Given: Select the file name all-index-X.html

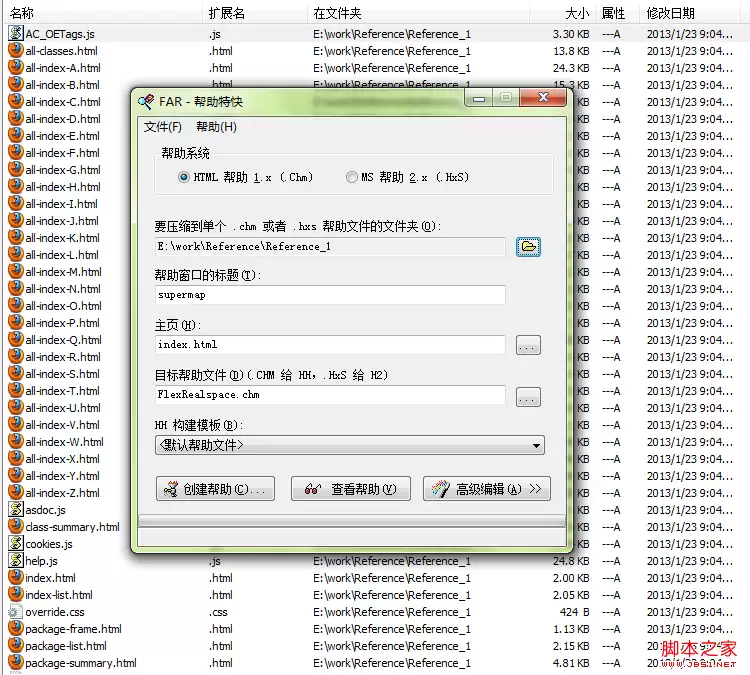Looking at the screenshot, I should tap(63, 459).
